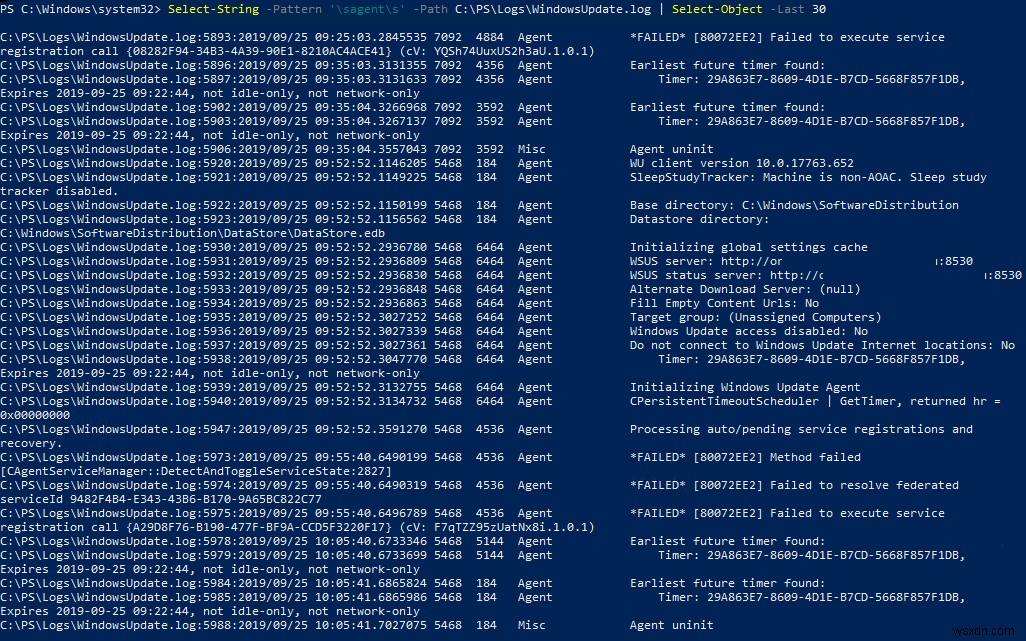Click the -Path parameter in the command
The height and width of the screenshot is (641, 1026).
point(430,9)
